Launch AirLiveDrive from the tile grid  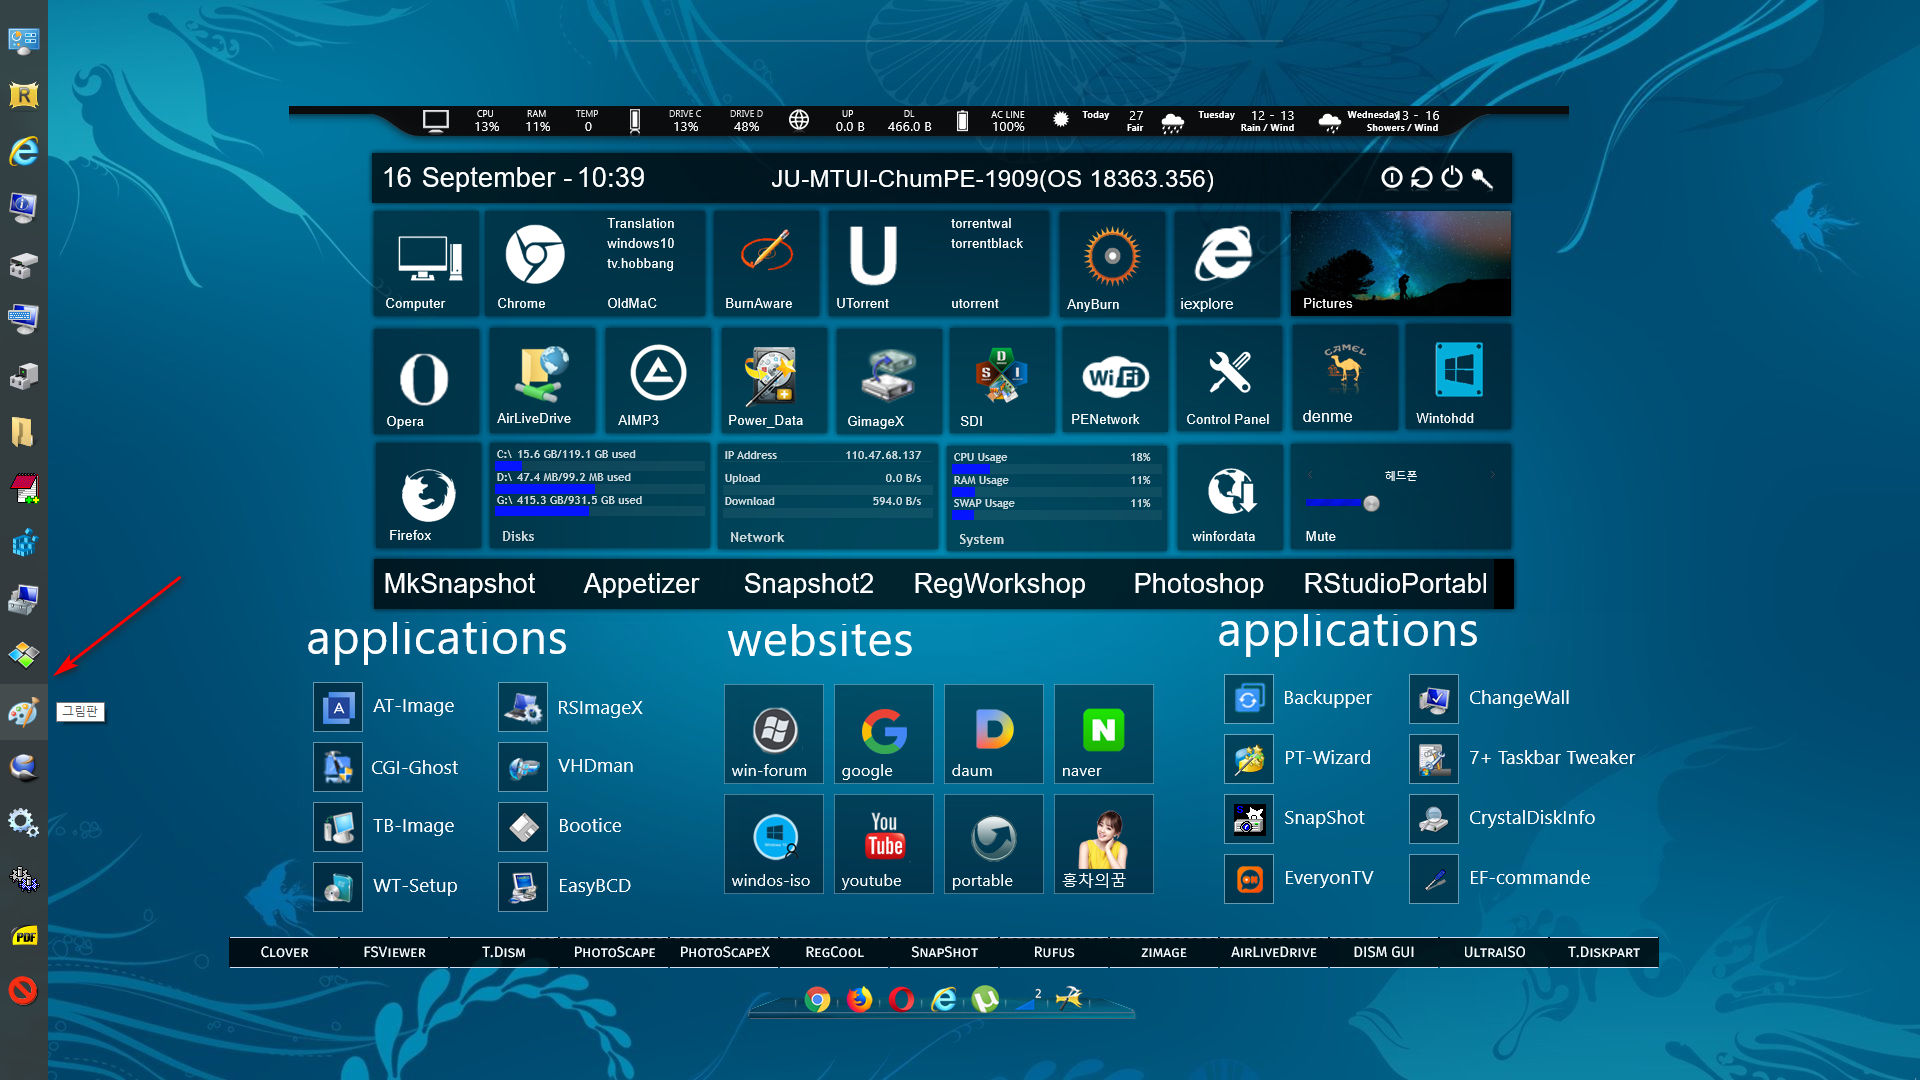point(541,381)
